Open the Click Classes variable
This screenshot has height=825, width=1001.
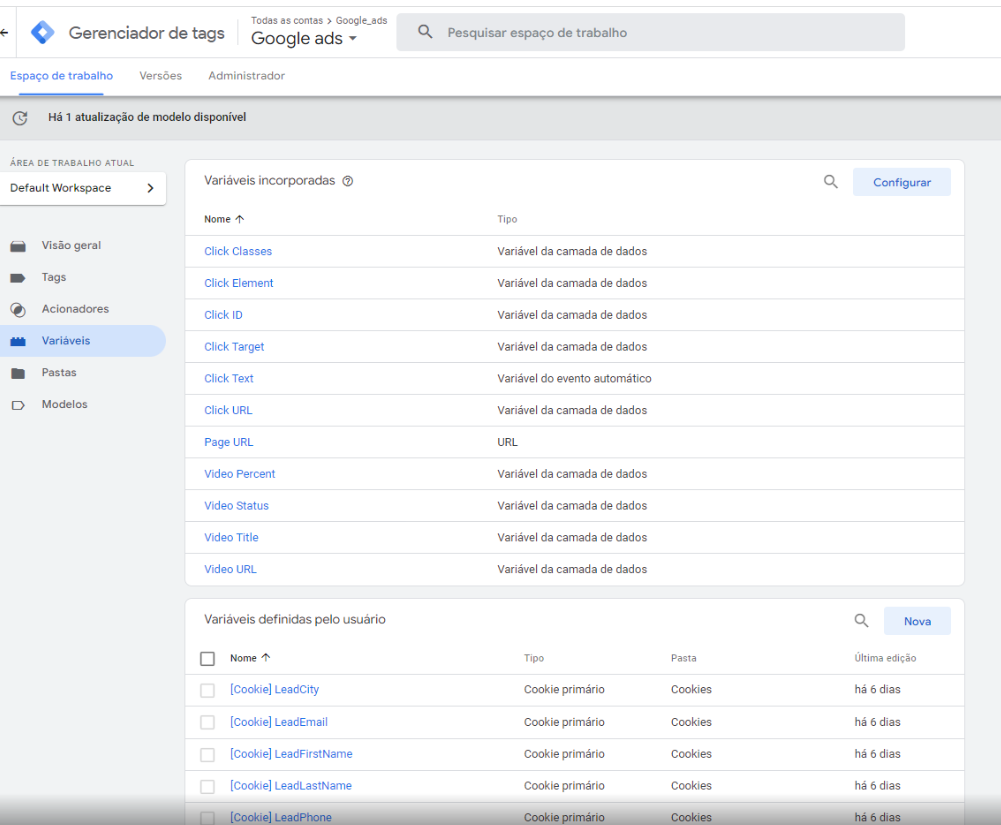point(238,251)
